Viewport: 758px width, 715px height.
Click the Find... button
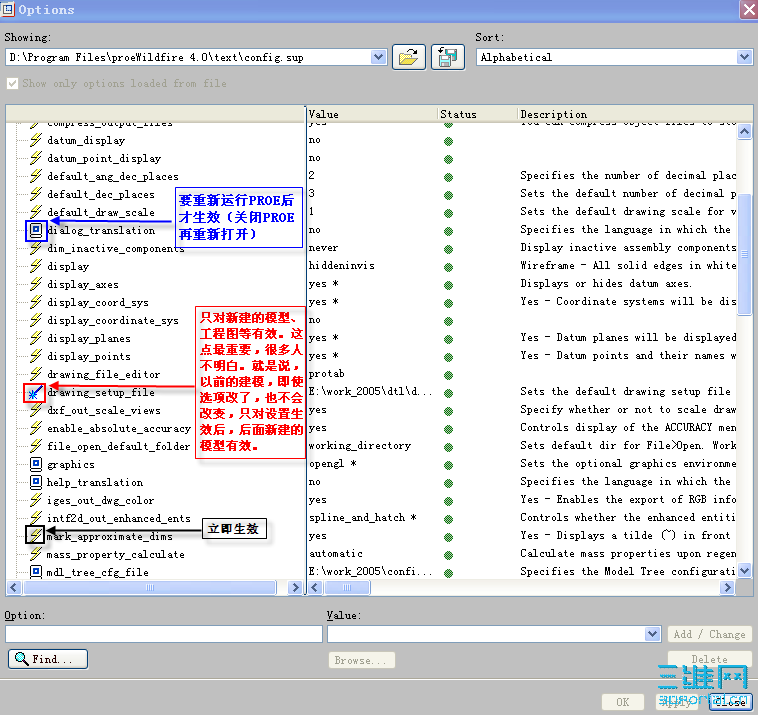tap(48, 659)
